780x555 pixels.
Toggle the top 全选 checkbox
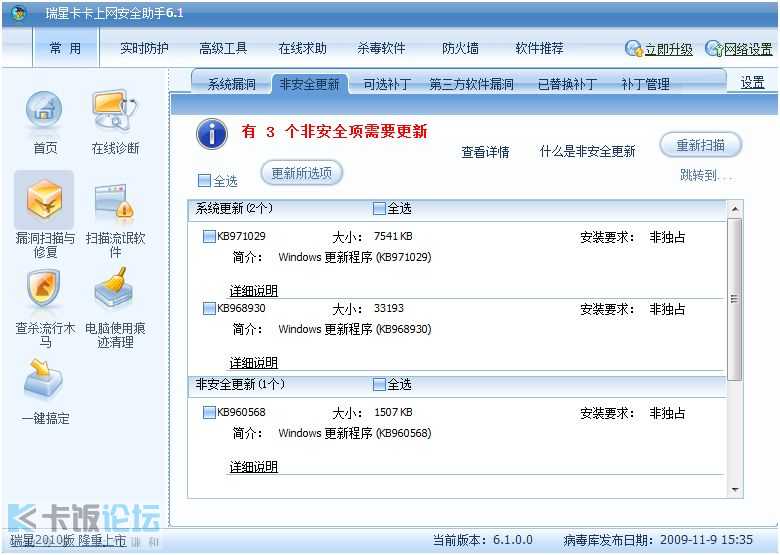pos(204,180)
